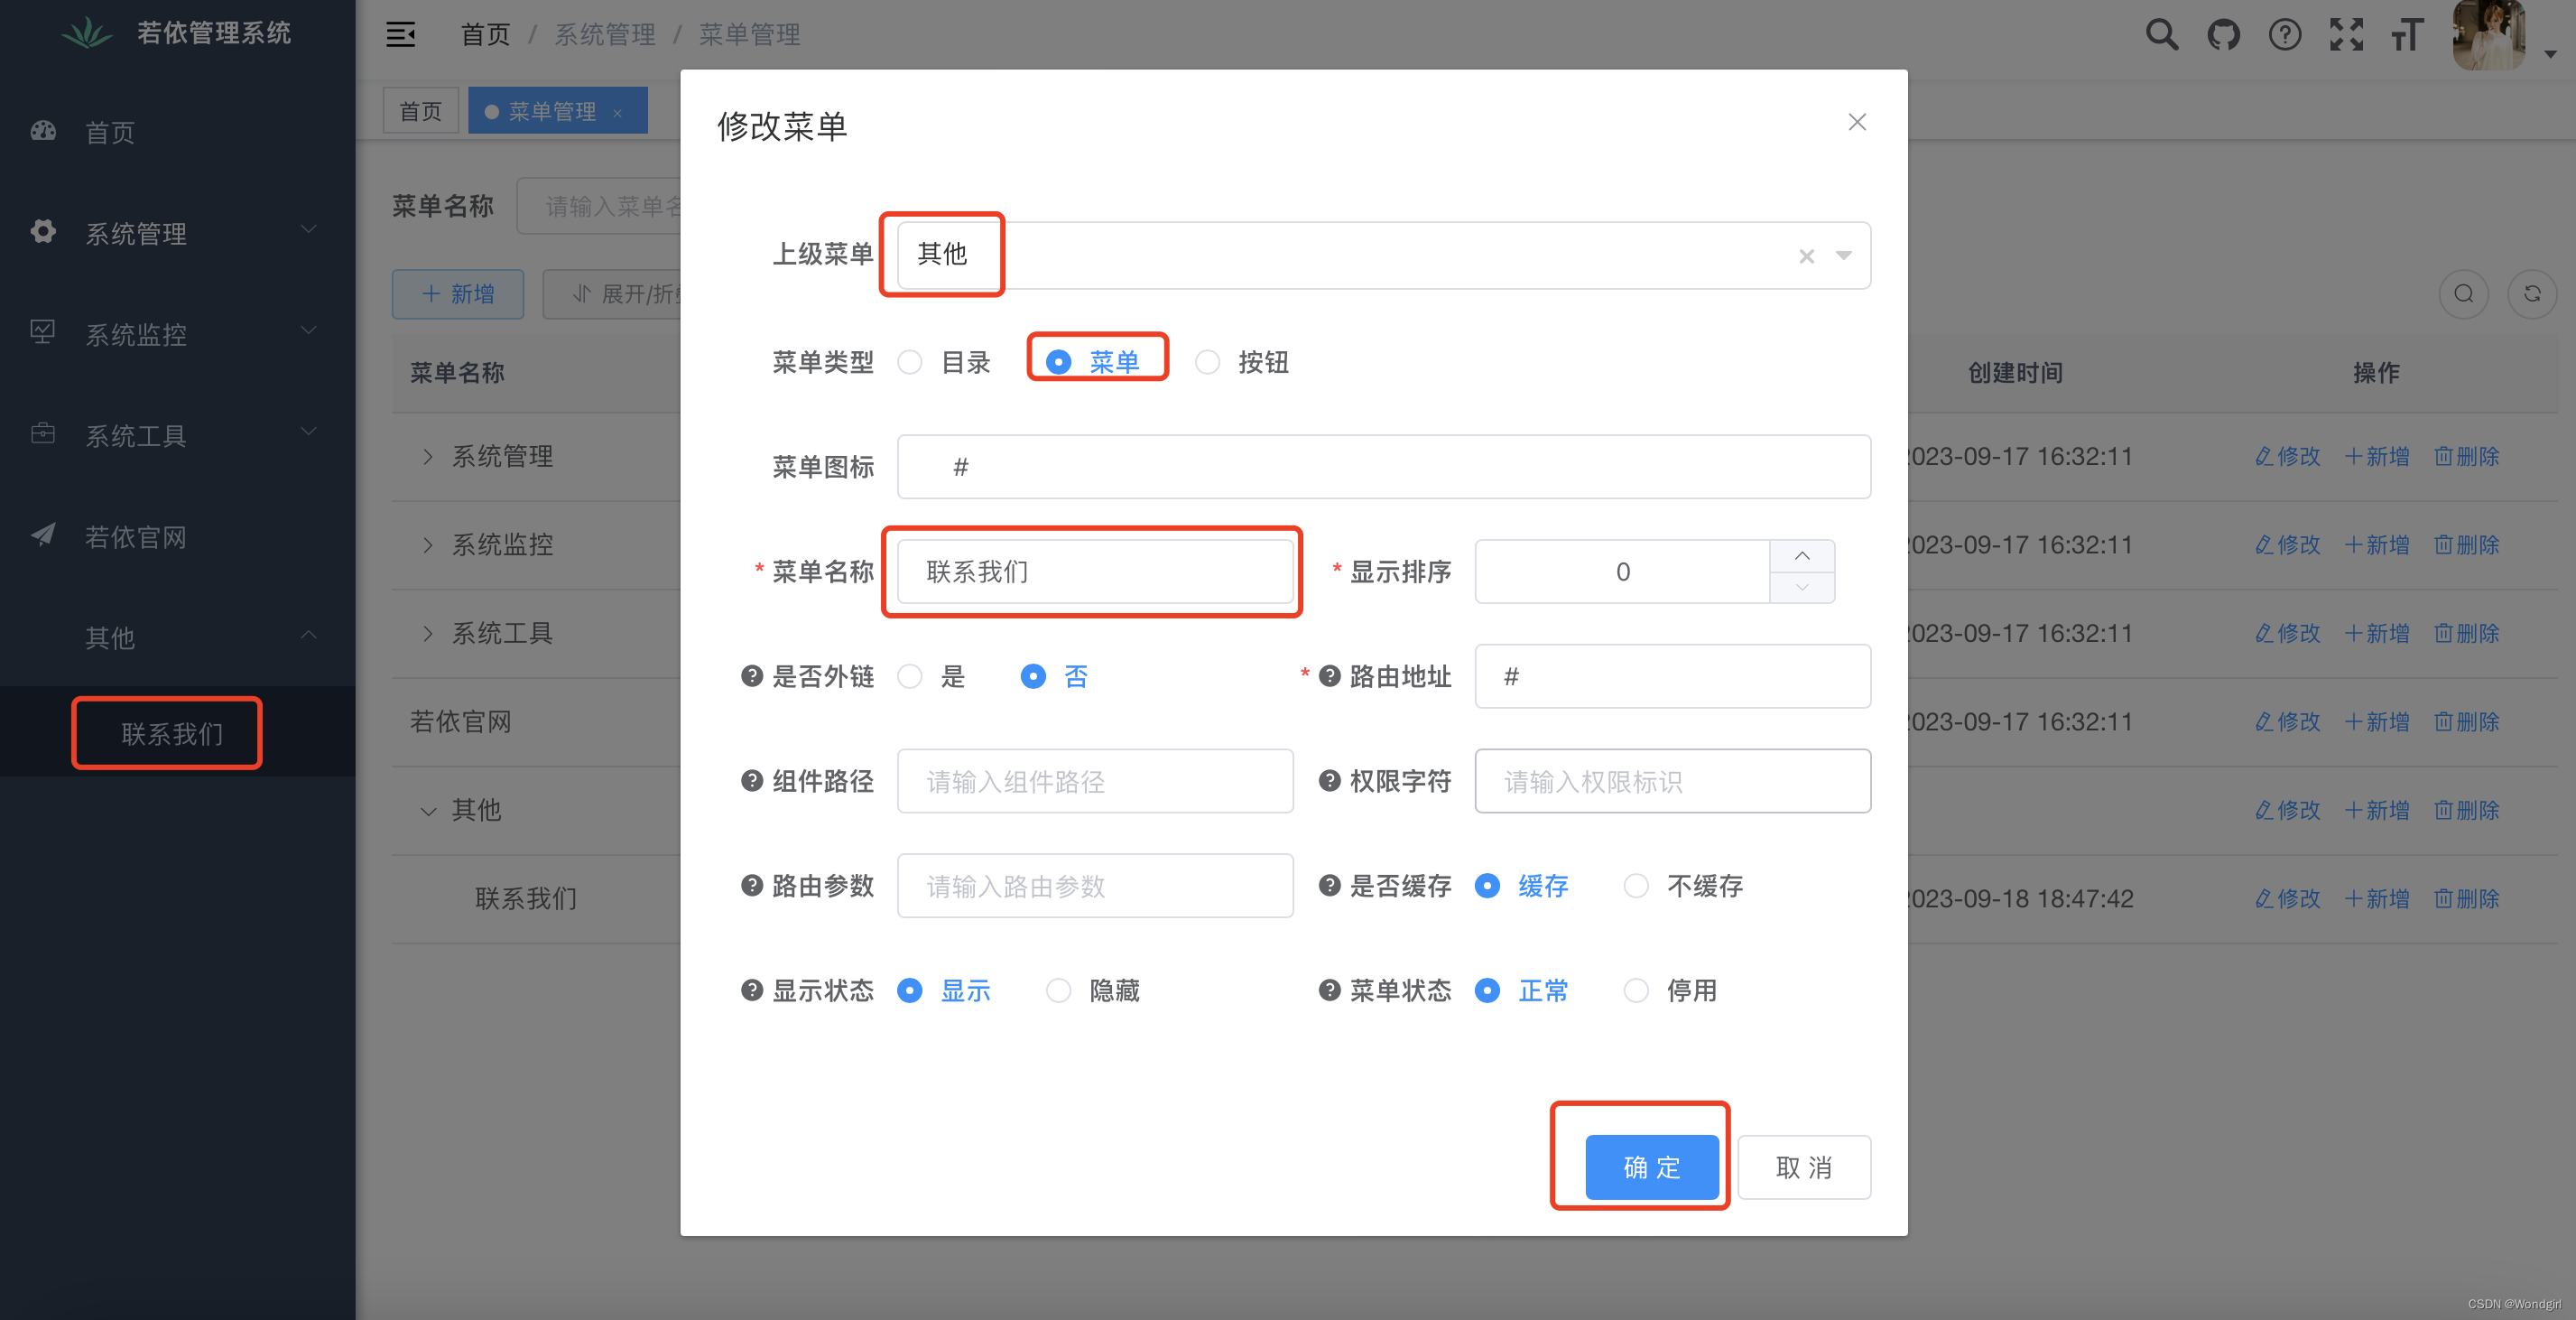Select 缓存 option
Image resolution: width=2576 pixels, height=1320 pixels.
1522,886
